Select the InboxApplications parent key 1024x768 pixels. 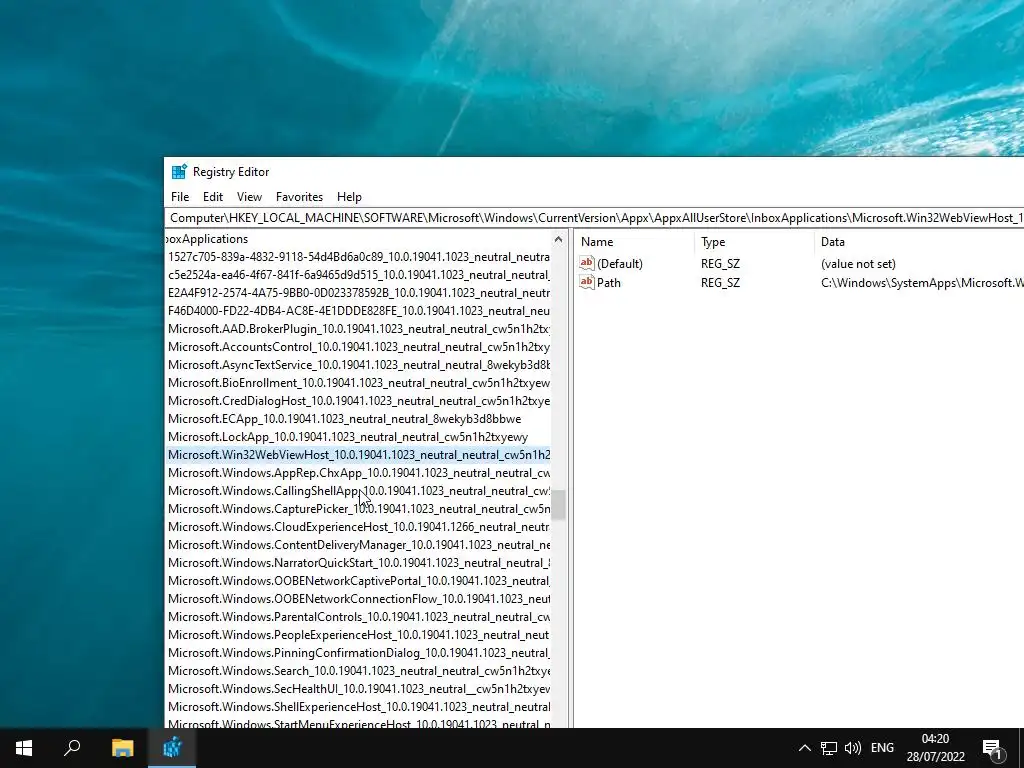click(208, 239)
